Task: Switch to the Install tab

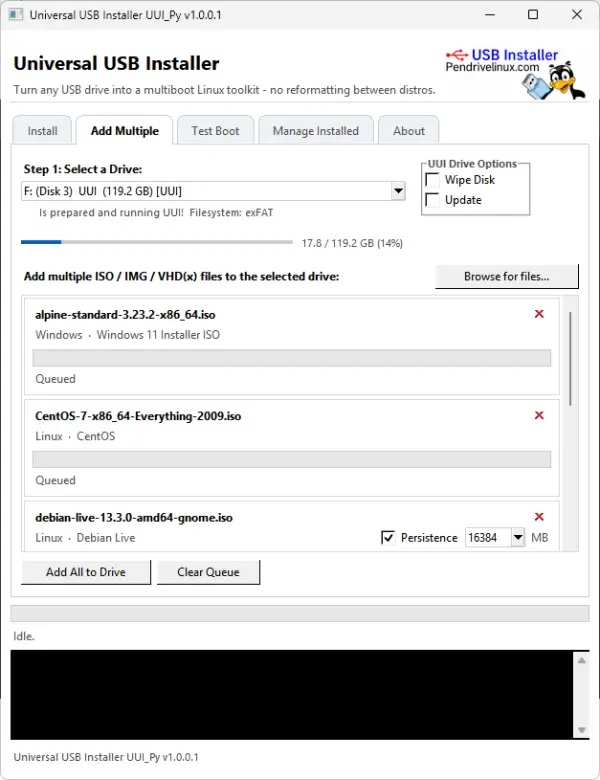Action: pyautogui.click(x=42, y=131)
